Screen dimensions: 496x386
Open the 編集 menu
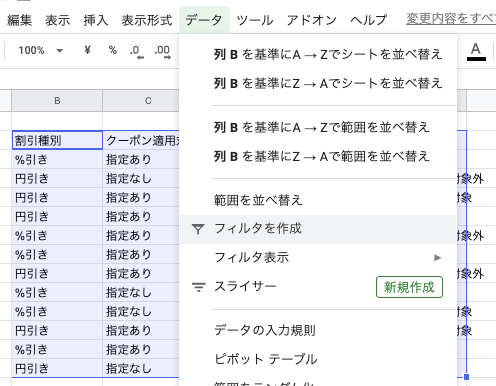tap(19, 20)
